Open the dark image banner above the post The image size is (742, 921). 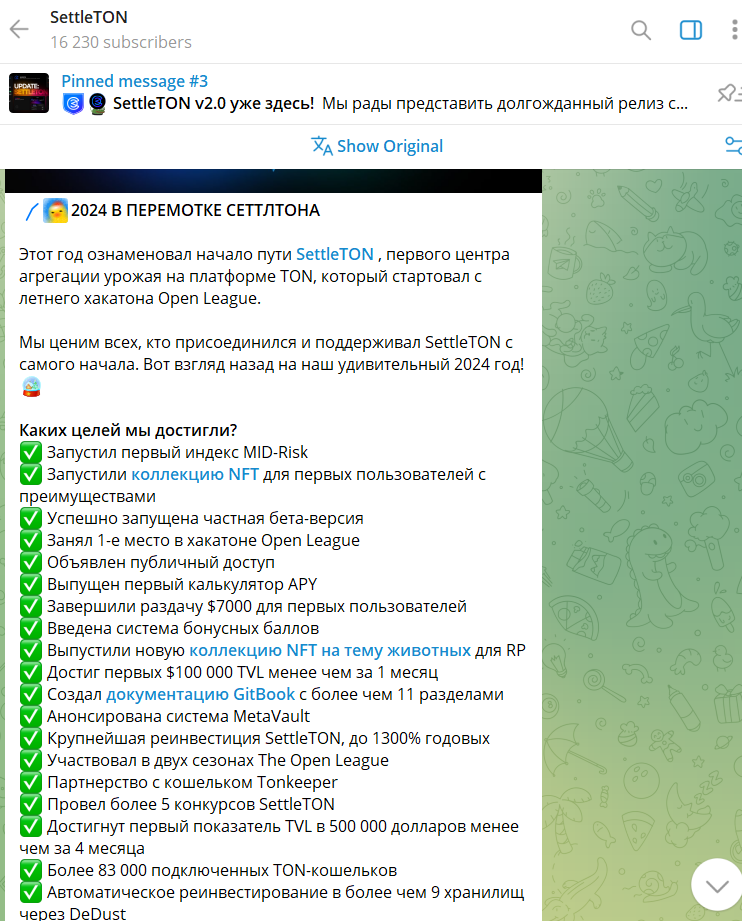273,181
